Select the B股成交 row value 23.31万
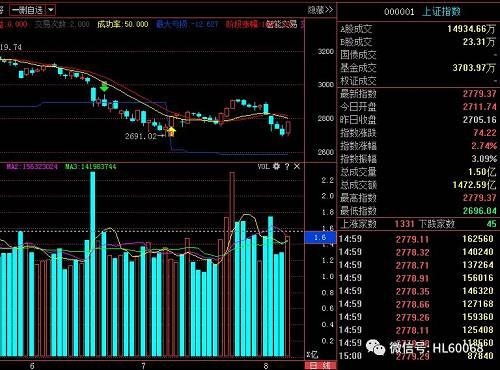500x370 pixels. [479, 42]
